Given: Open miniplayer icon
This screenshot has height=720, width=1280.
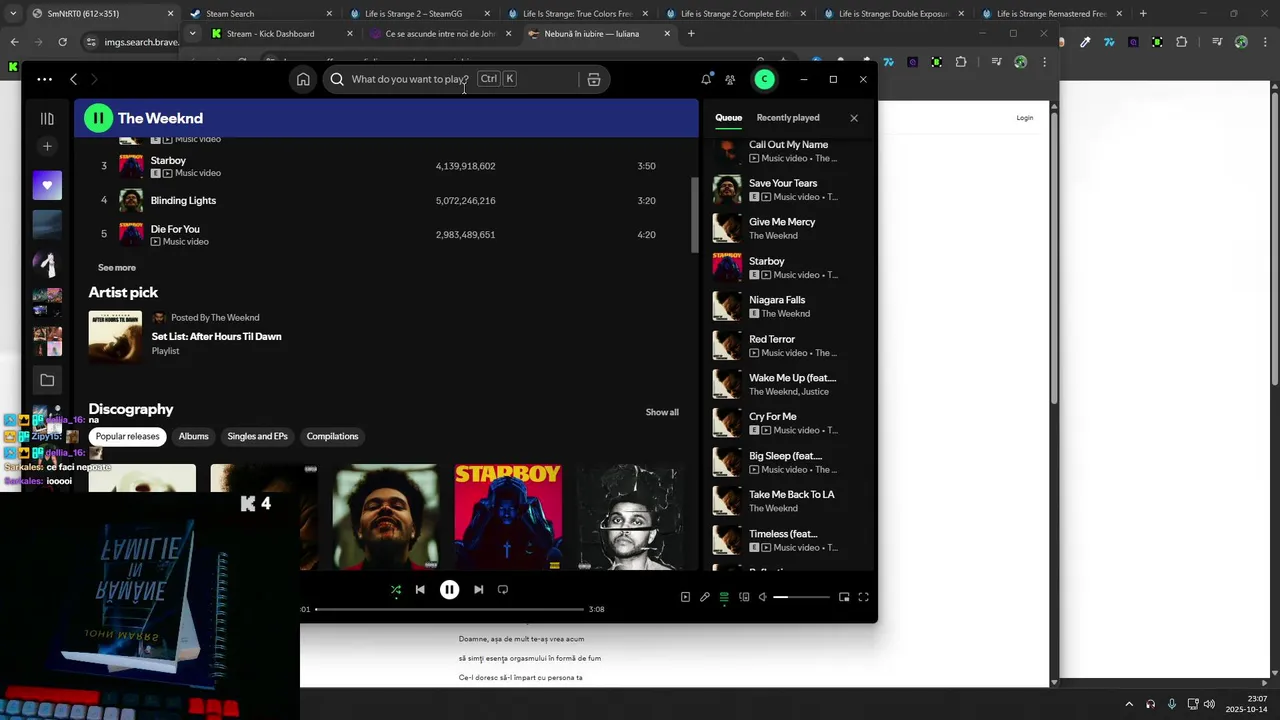Looking at the screenshot, I should click(x=844, y=597).
